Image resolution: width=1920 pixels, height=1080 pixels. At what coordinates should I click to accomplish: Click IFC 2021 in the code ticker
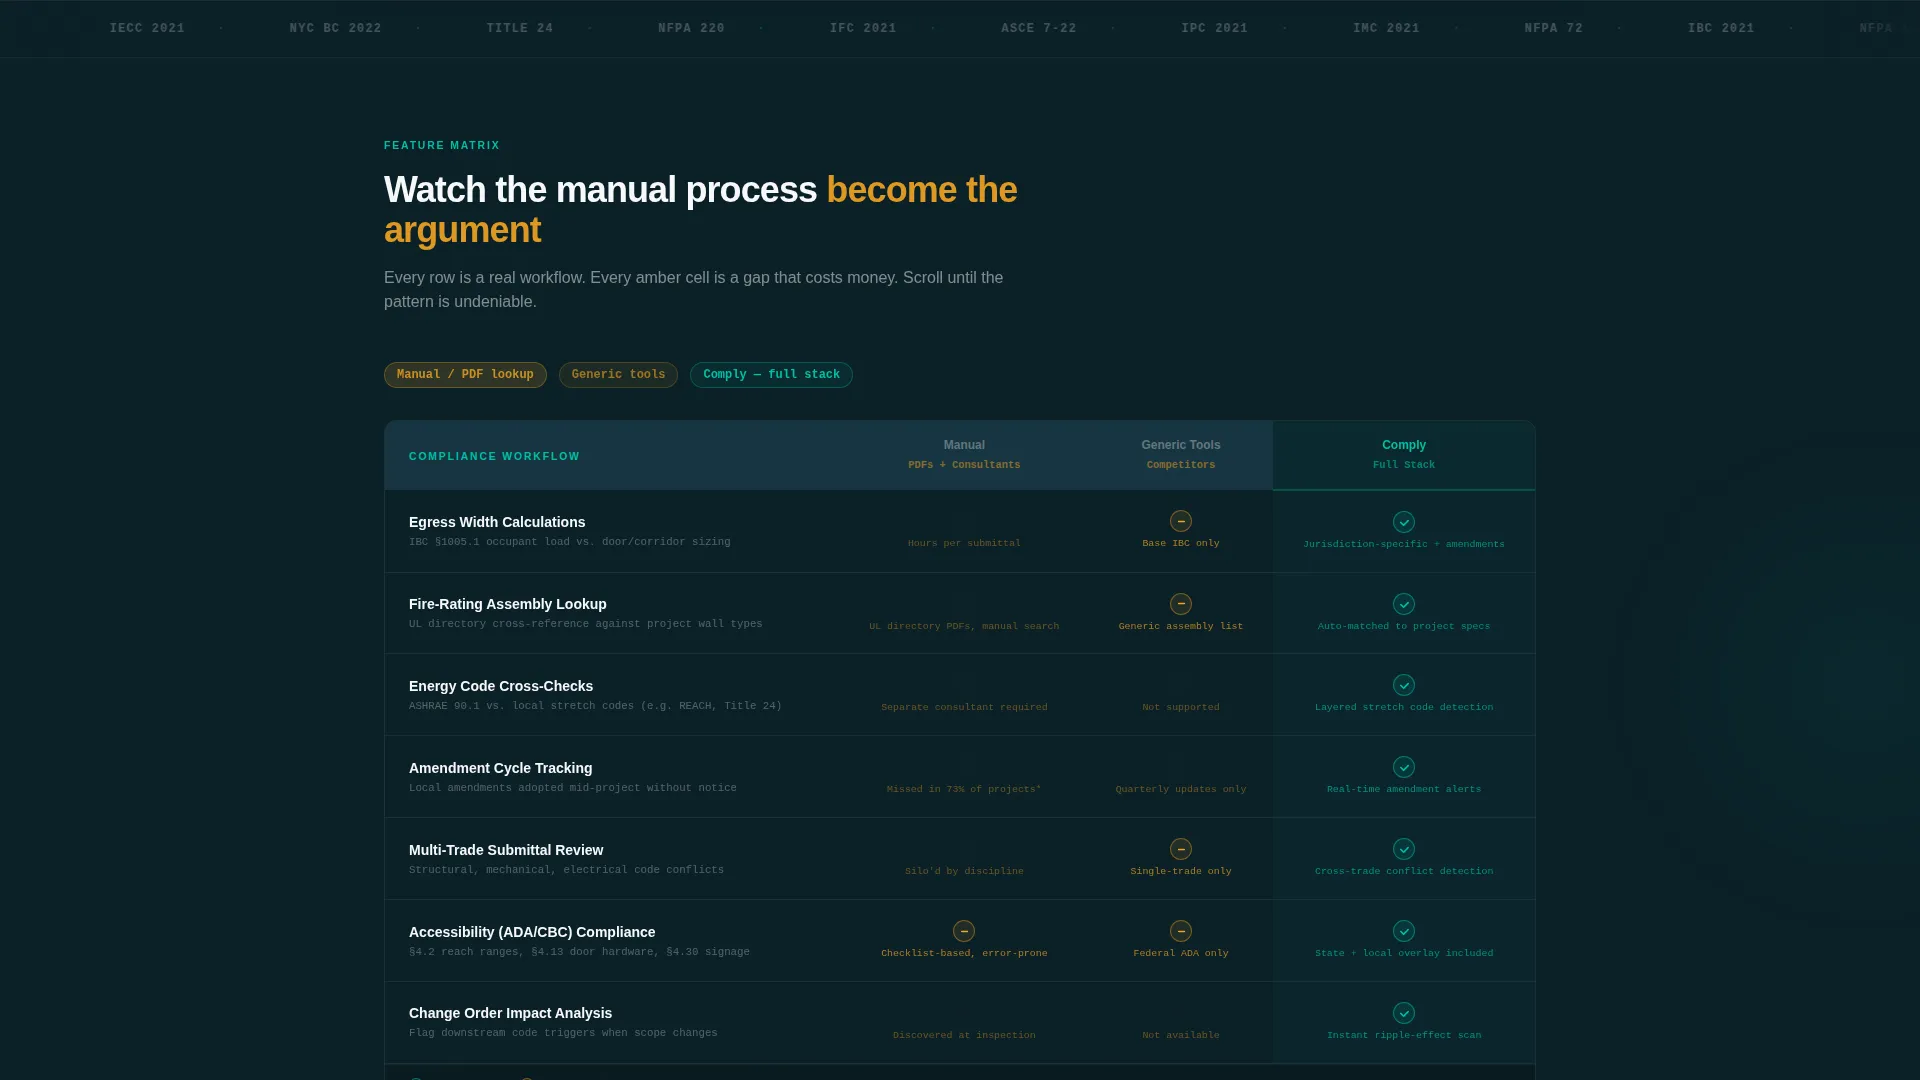[863, 28]
